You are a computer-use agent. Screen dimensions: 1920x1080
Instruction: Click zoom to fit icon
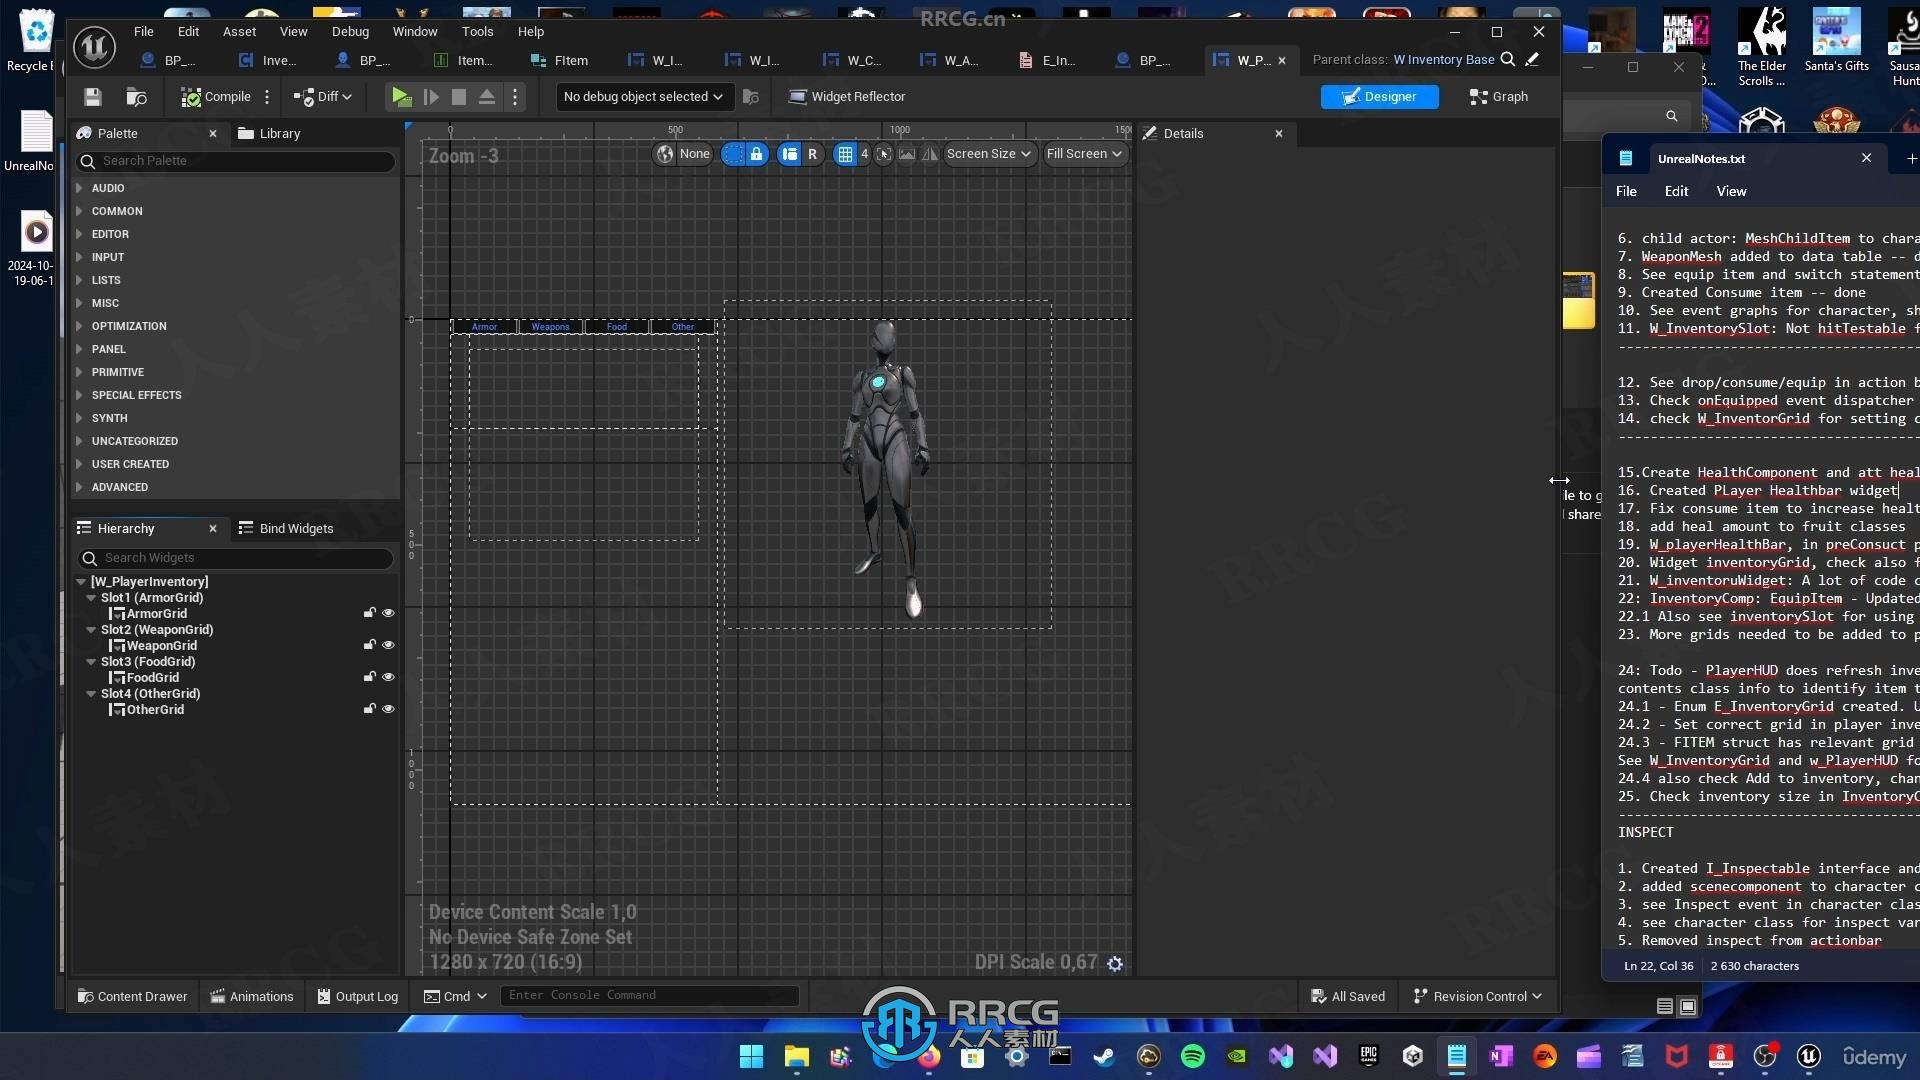pos(884,154)
